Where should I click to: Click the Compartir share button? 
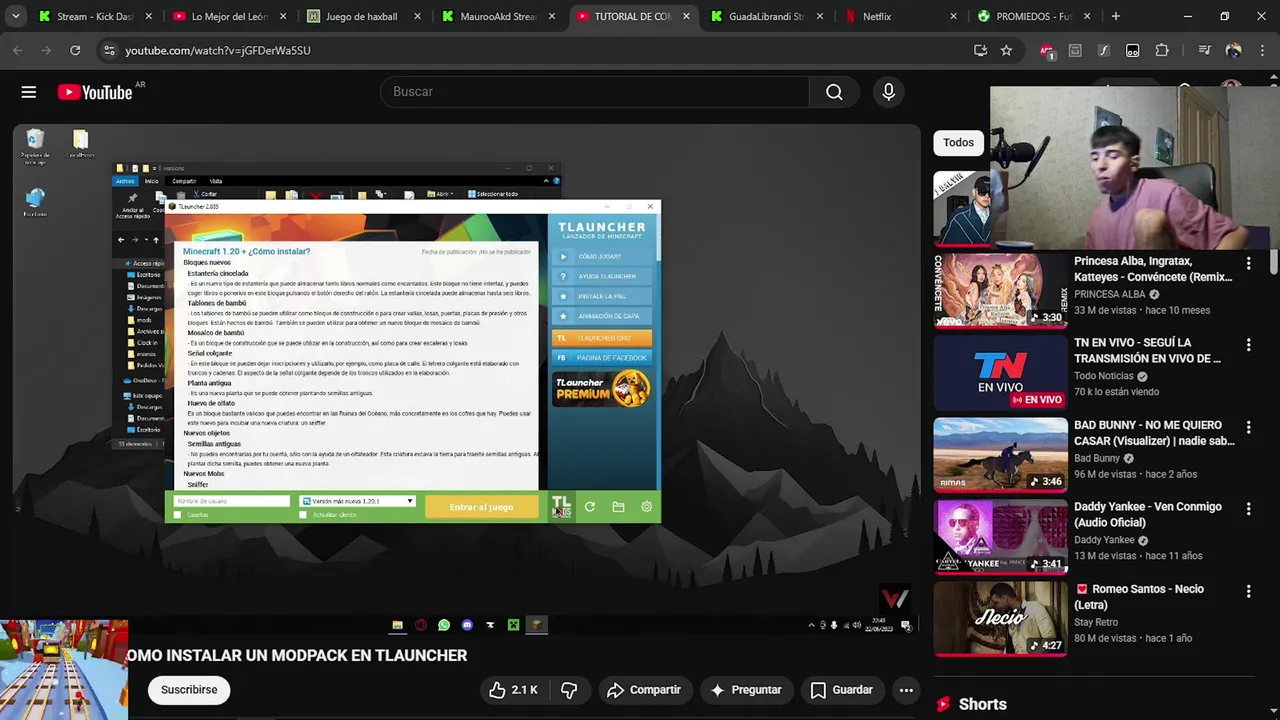point(644,690)
